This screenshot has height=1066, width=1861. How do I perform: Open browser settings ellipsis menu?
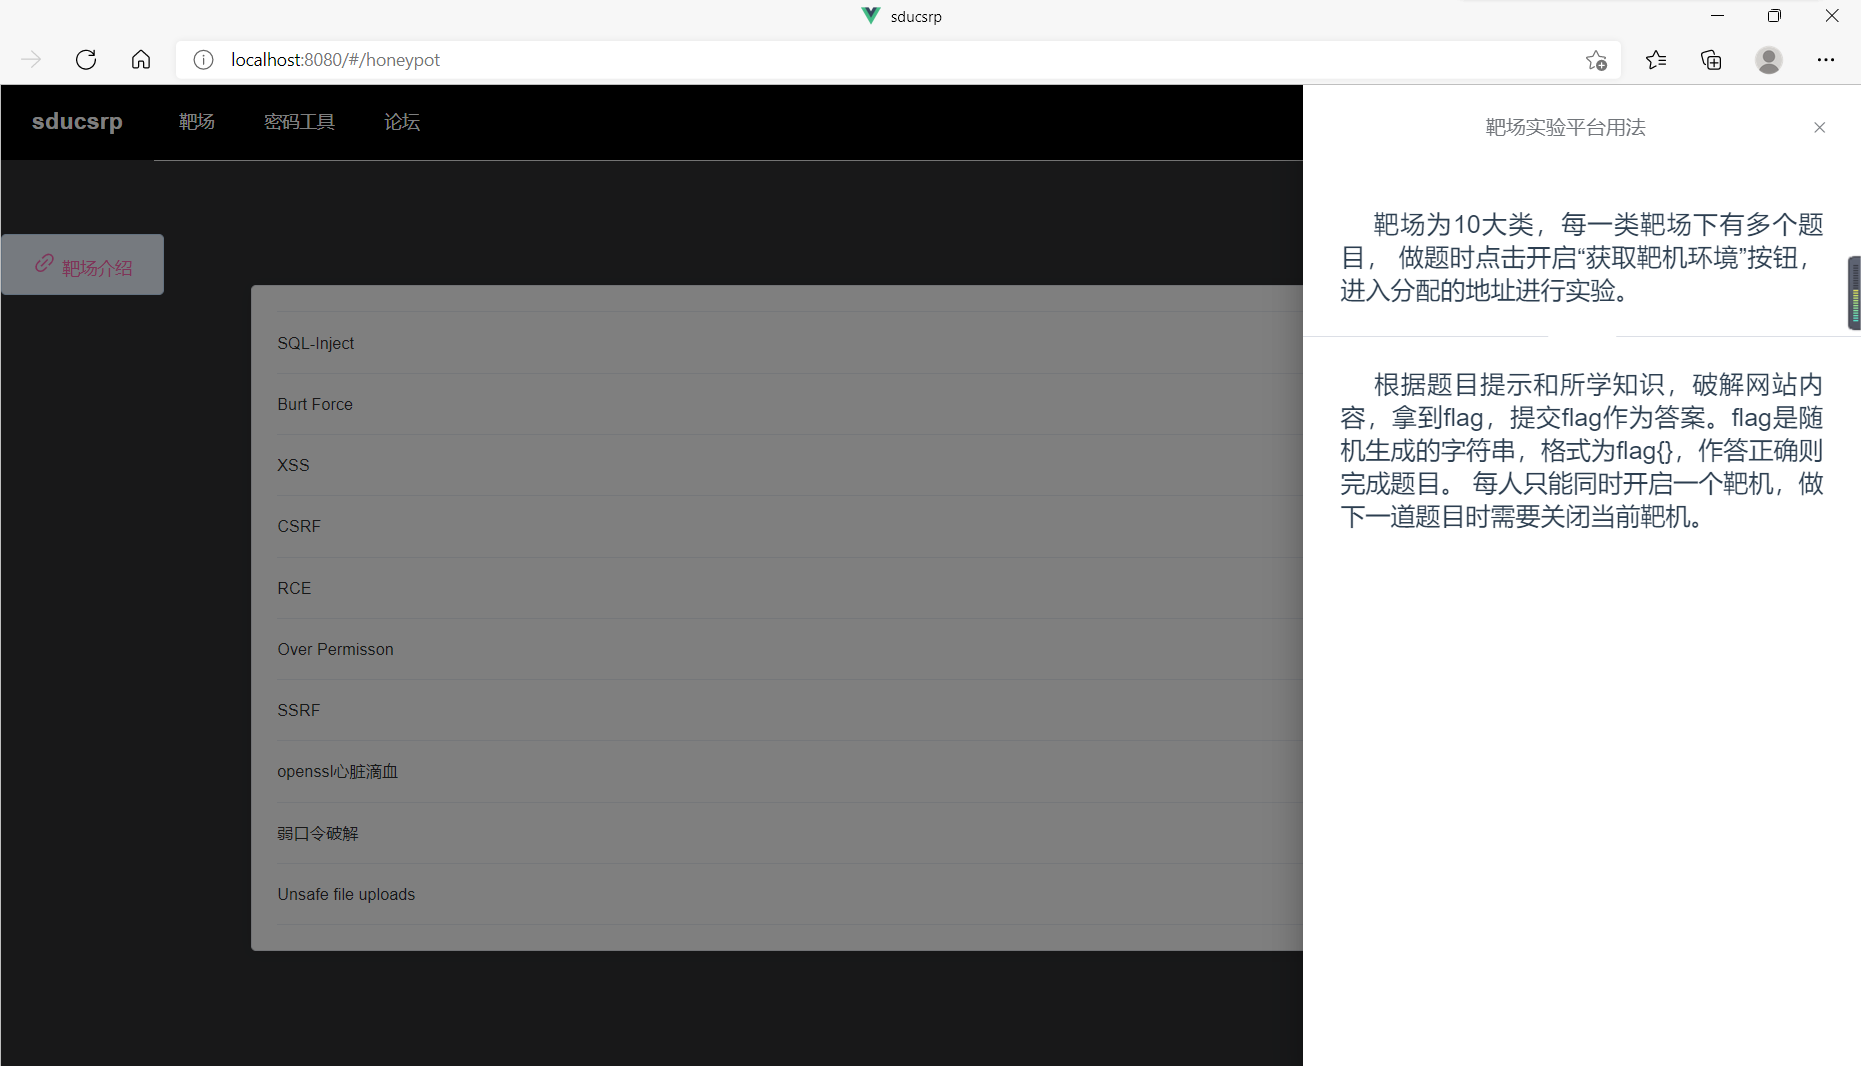tap(1825, 60)
